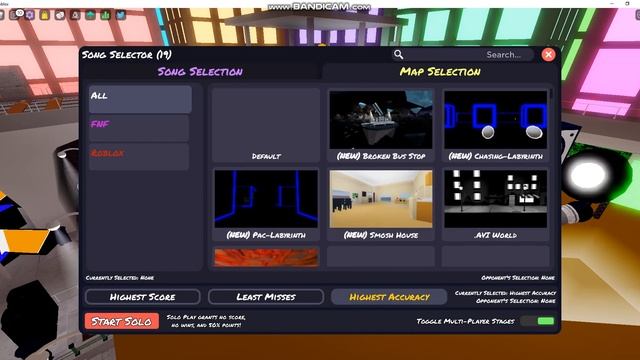Open the purple gear settings icon
640x360 pixels.
[30, 15]
